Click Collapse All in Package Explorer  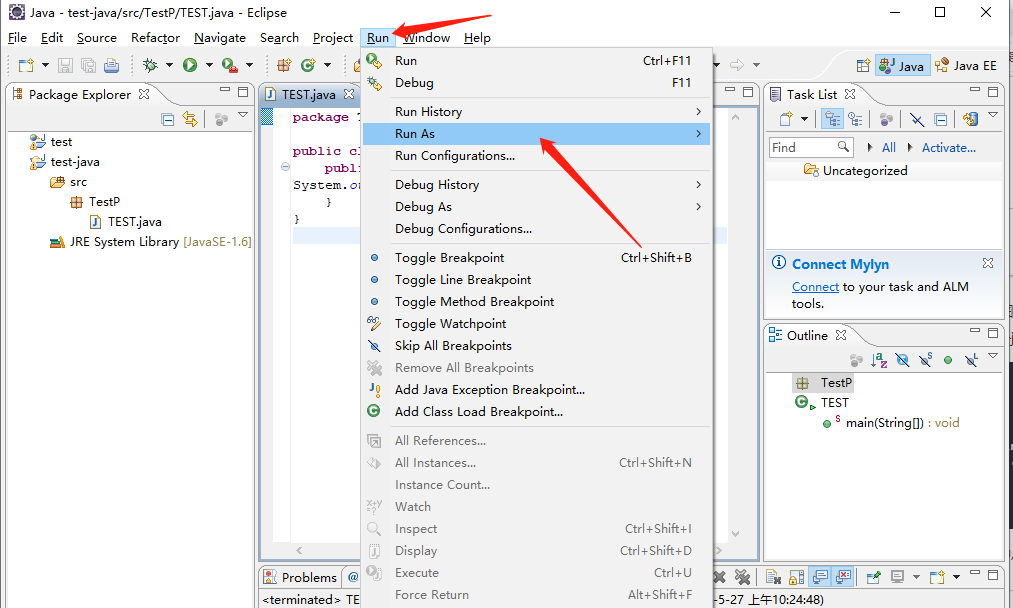pos(168,119)
